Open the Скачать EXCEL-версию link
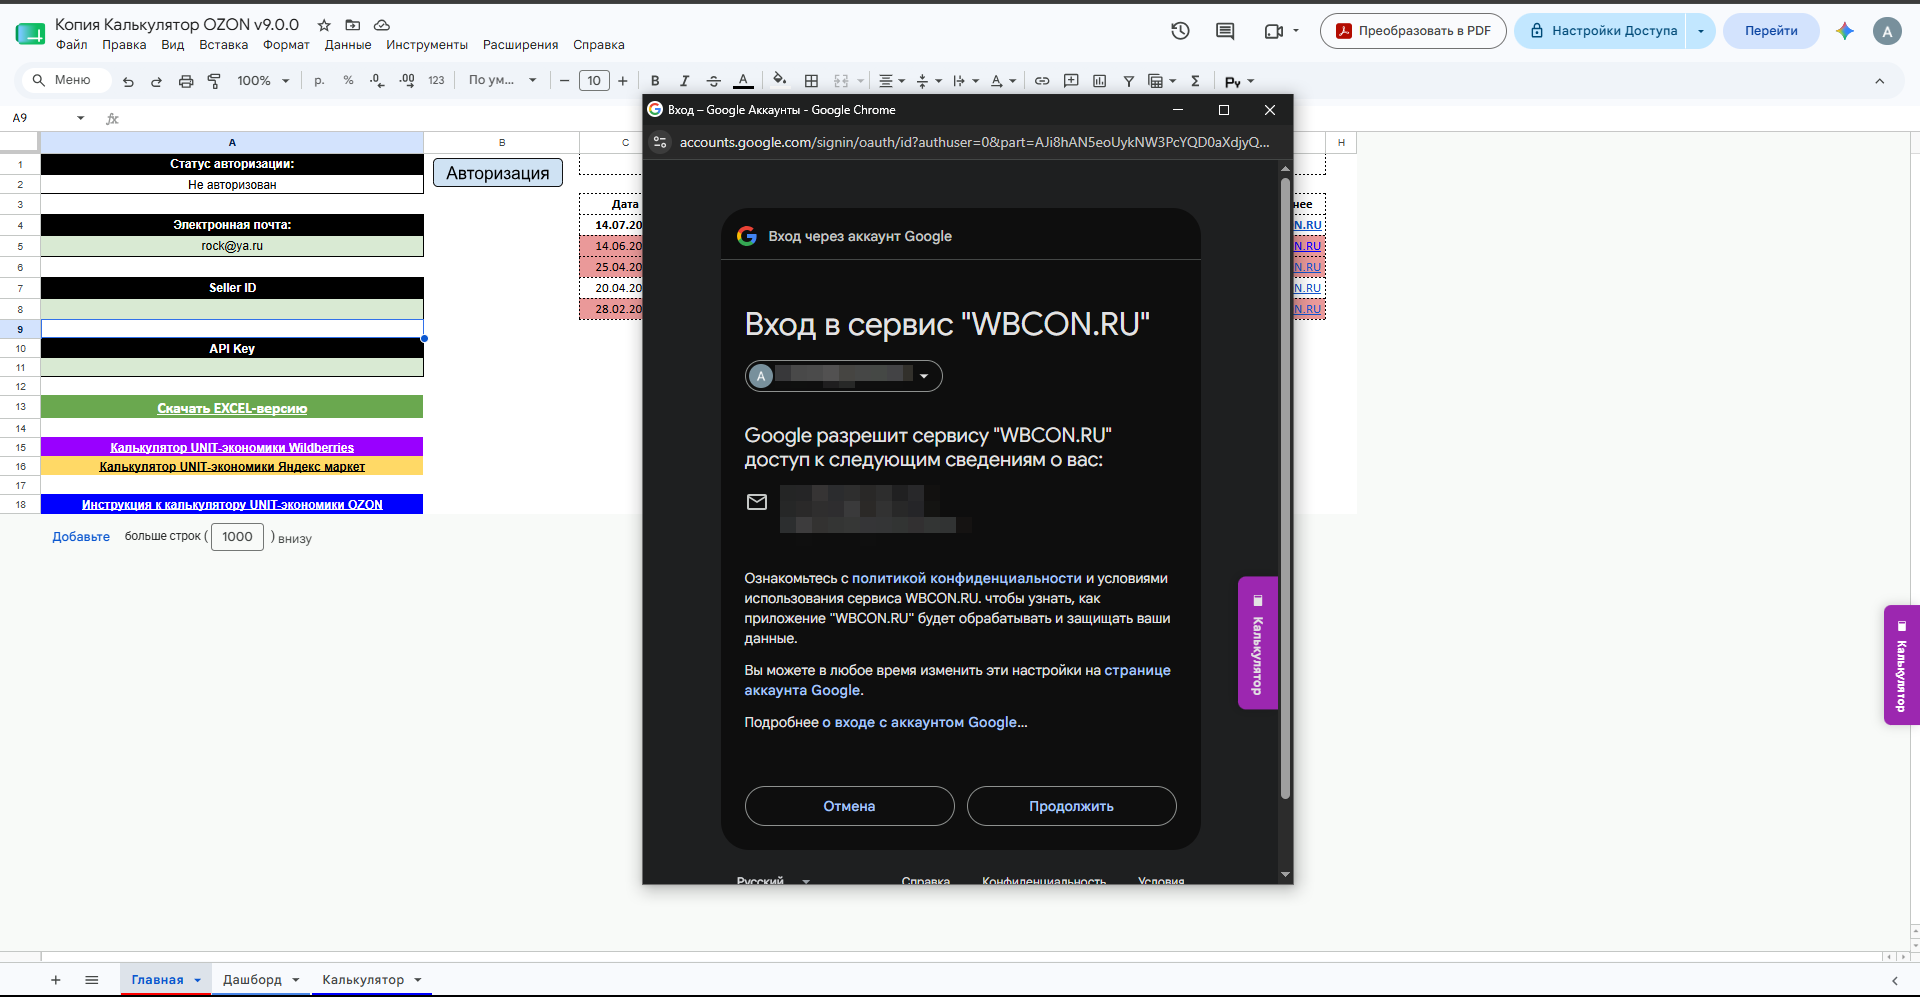The width and height of the screenshot is (1920, 997). coord(232,408)
